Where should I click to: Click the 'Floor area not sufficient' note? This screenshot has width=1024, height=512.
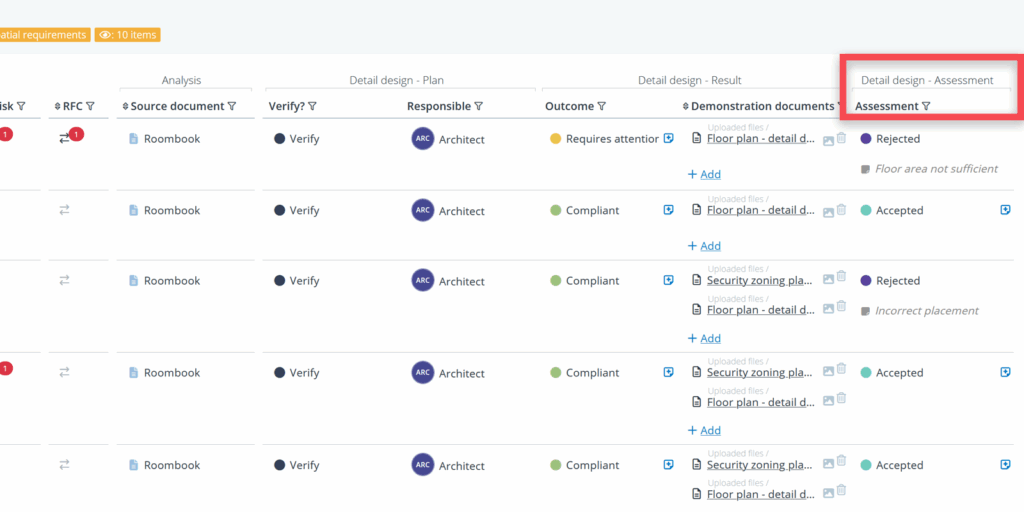(x=936, y=169)
